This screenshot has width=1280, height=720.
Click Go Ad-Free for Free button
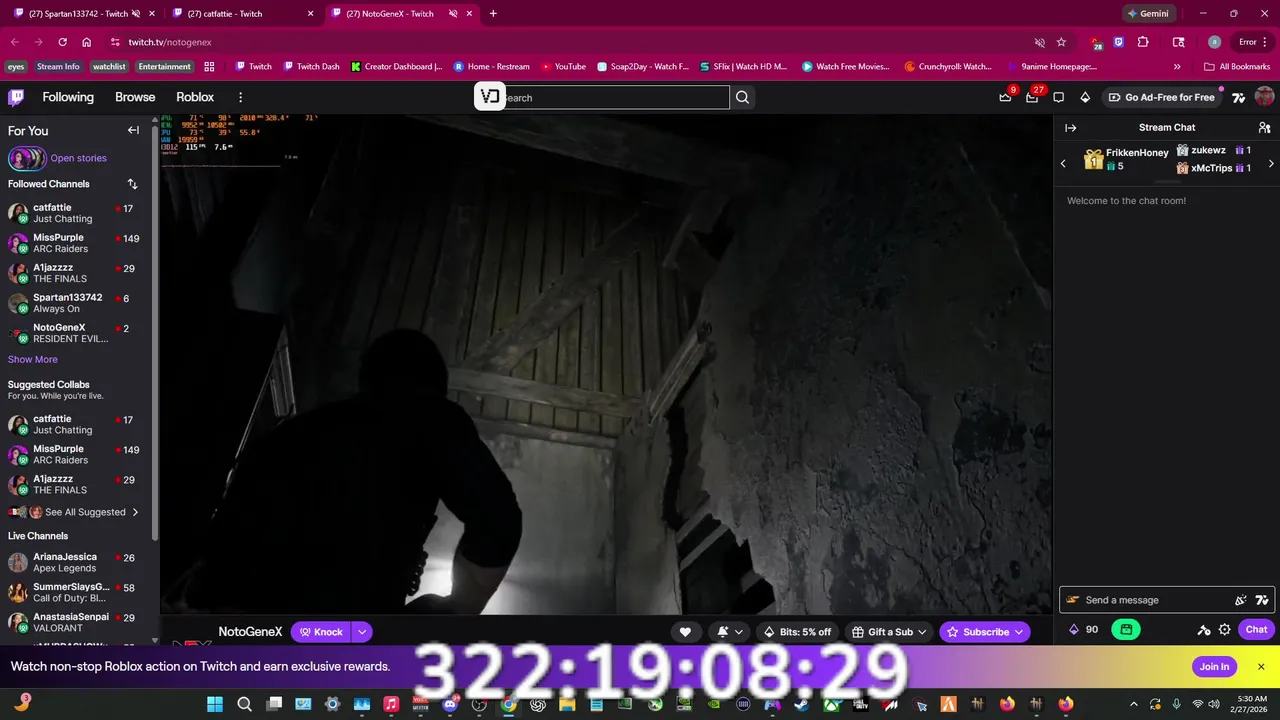click(x=1161, y=97)
